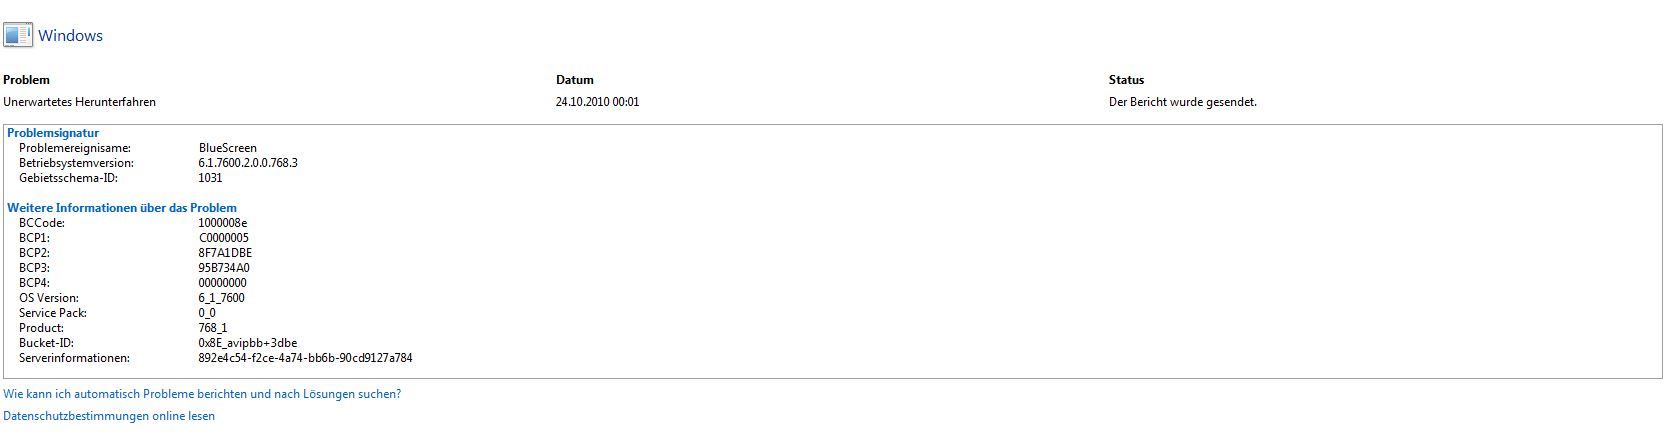Click the Status column header
The height and width of the screenshot is (437, 1672).
(x=1126, y=80)
